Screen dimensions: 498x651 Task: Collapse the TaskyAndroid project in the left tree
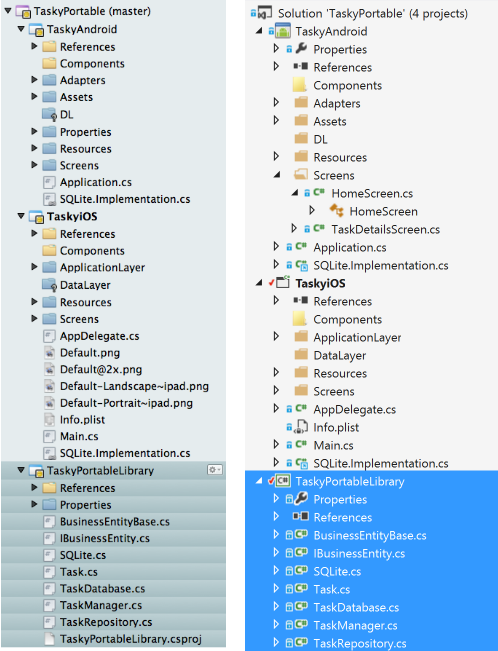[21, 29]
